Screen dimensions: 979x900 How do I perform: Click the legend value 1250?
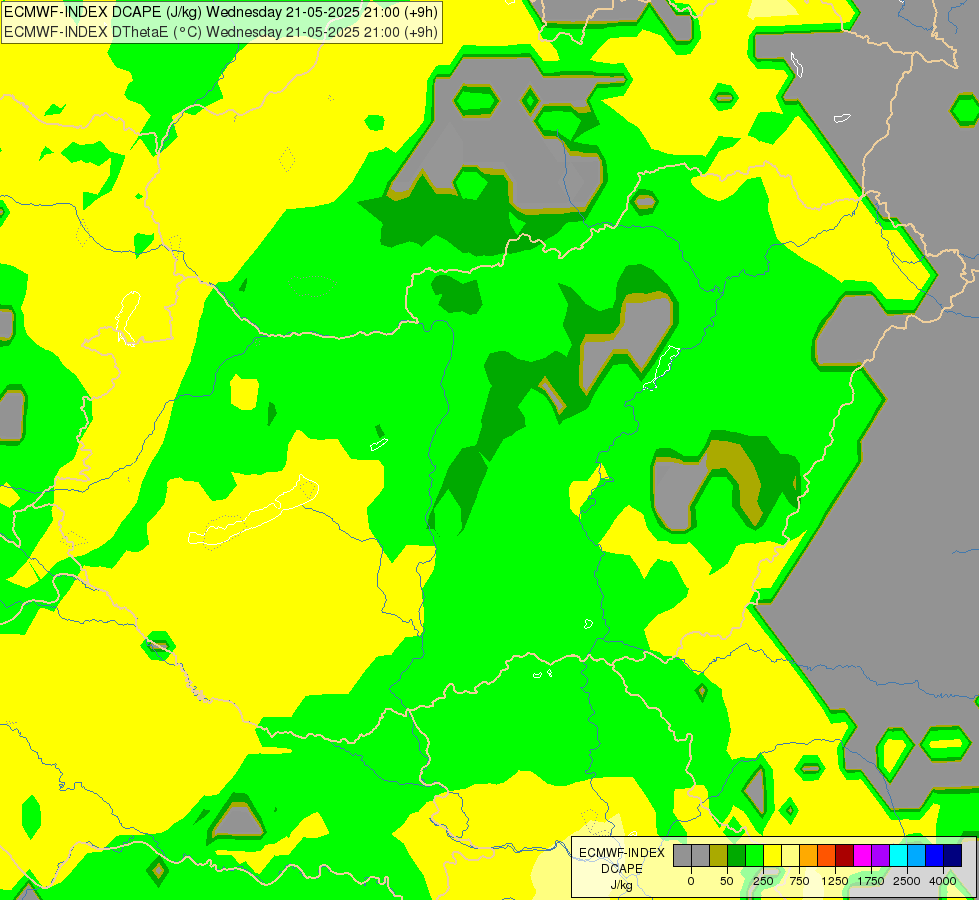coord(835,881)
